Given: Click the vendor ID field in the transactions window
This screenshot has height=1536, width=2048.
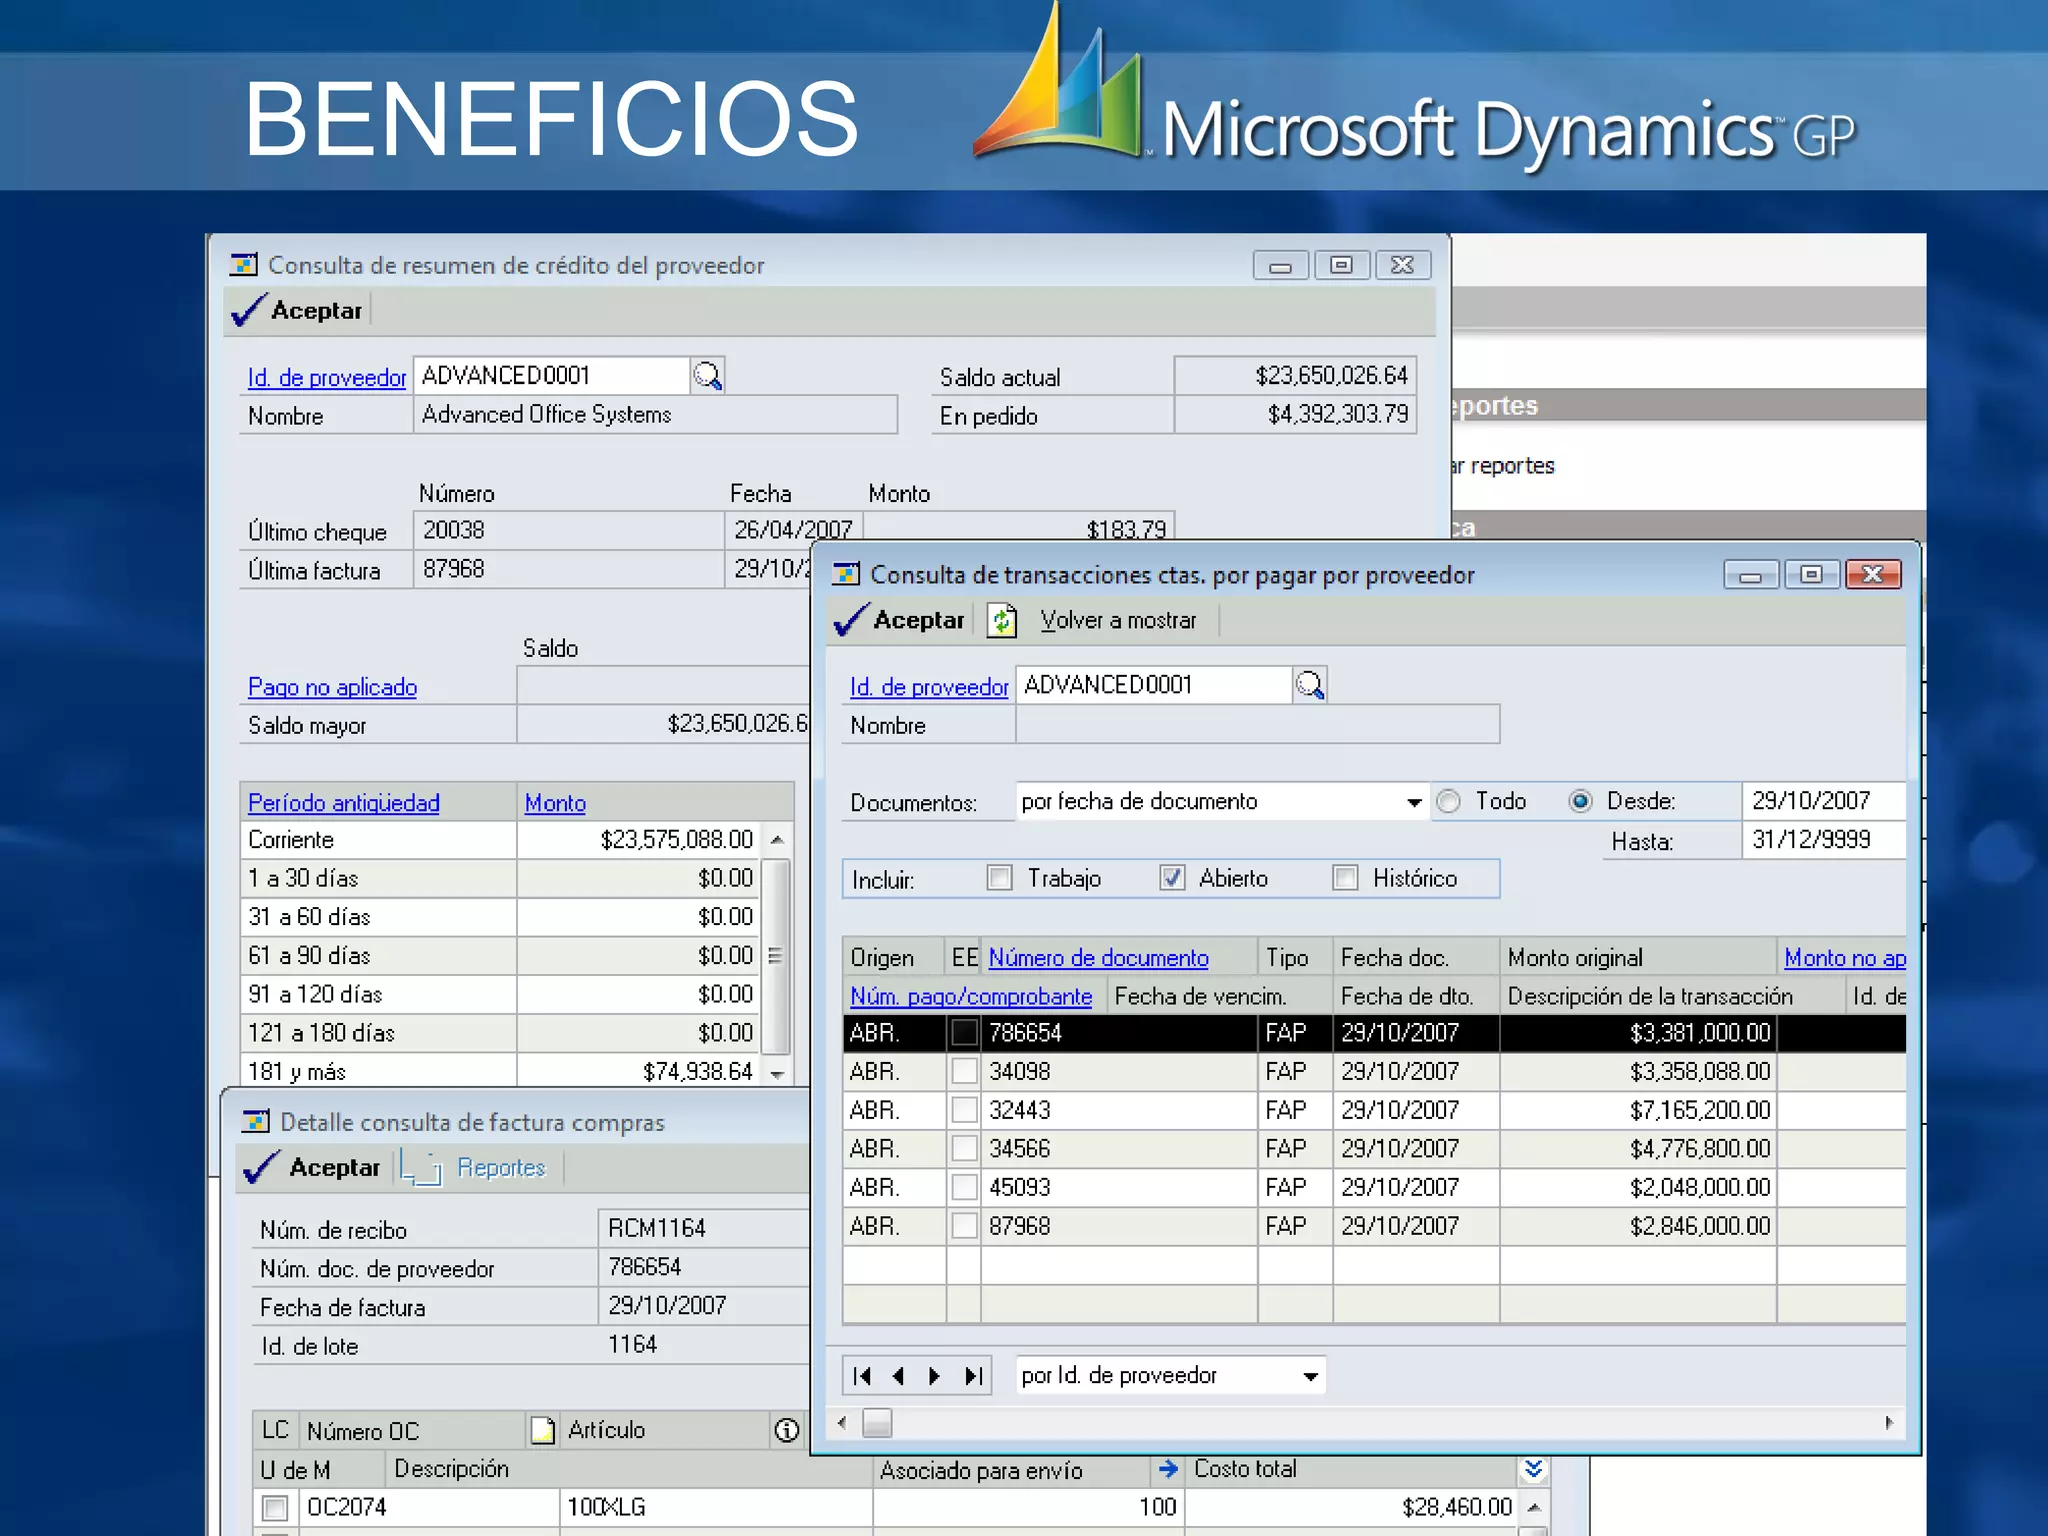Looking at the screenshot, I should pyautogui.click(x=1154, y=685).
